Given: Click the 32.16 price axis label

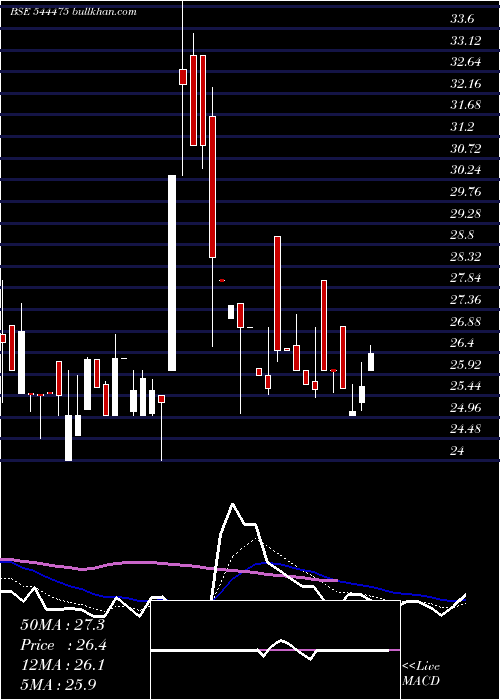Looking at the screenshot, I should tap(466, 84).
